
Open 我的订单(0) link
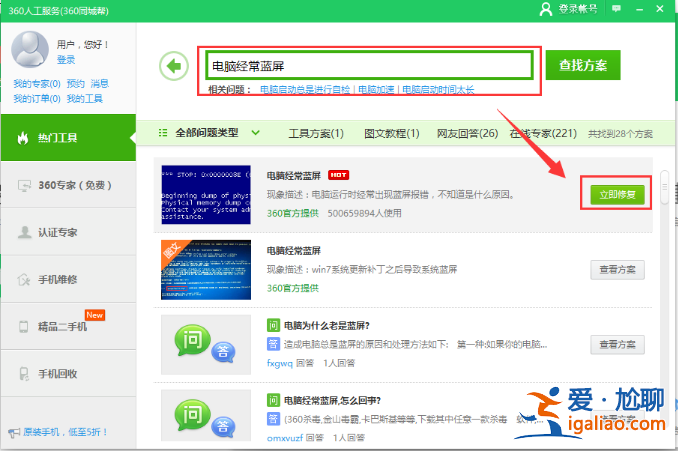pos(37,99)
